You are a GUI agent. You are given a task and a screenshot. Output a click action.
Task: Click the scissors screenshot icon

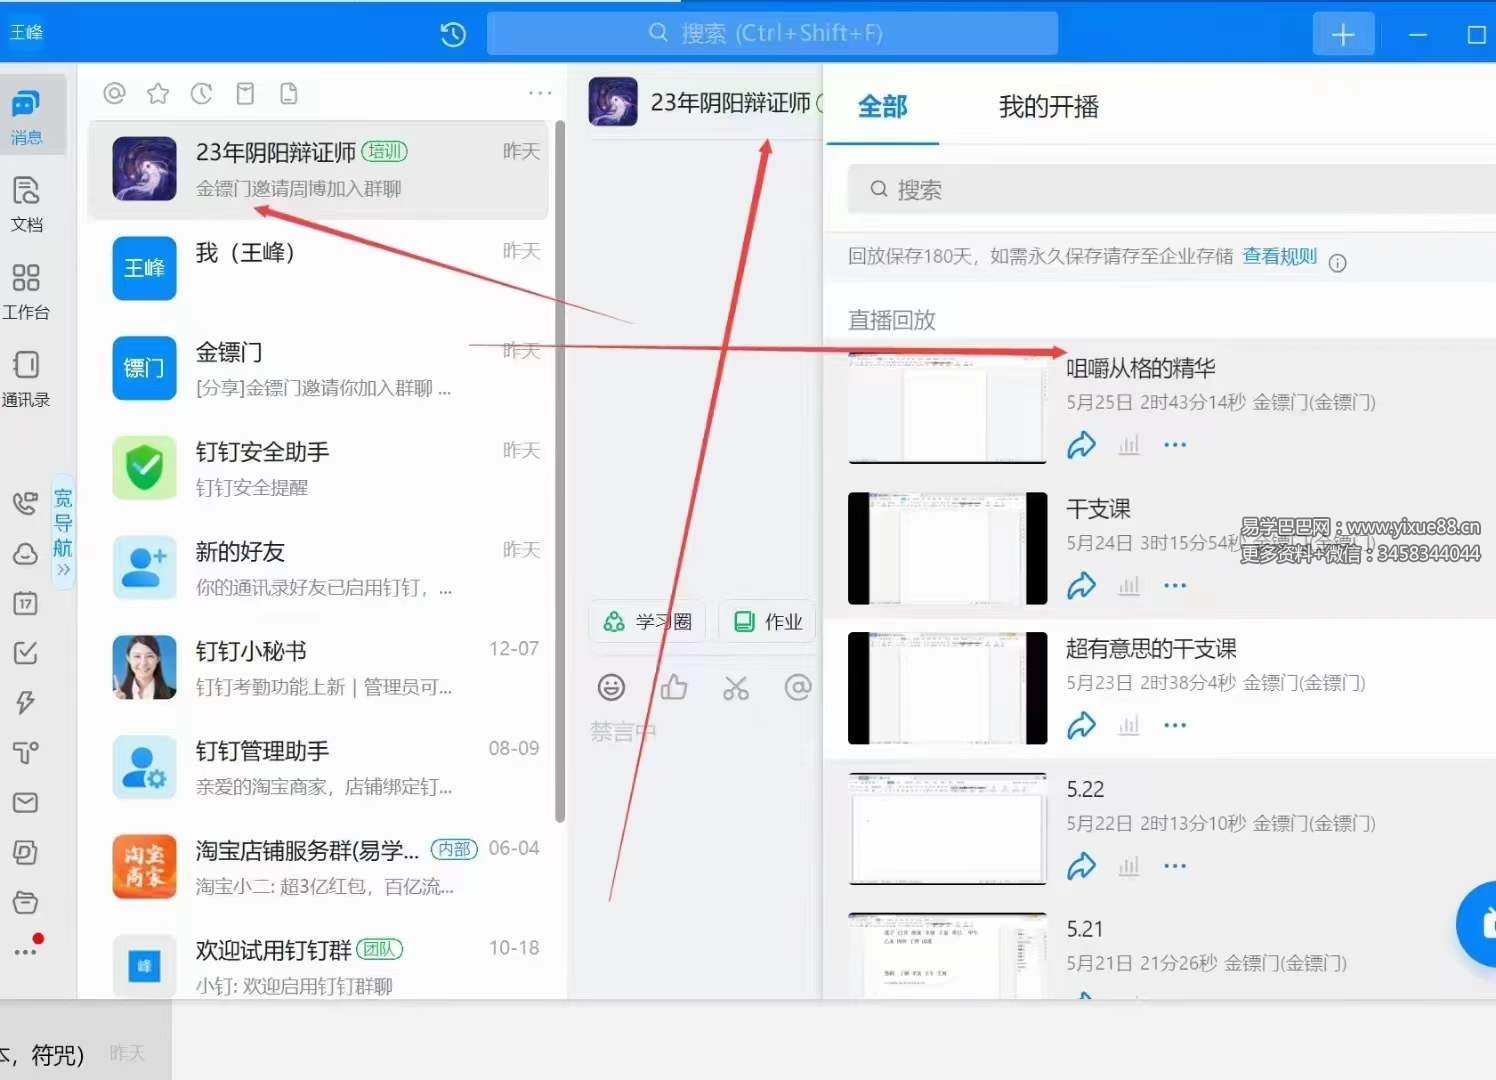coord(736,688)
